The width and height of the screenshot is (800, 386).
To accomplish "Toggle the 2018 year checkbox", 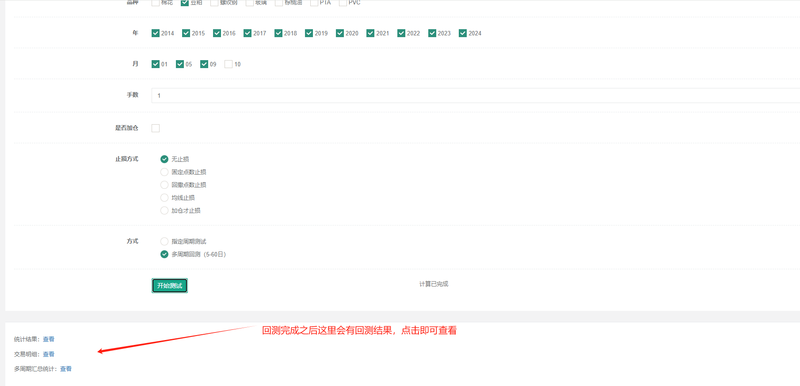I will click(278, 33).
